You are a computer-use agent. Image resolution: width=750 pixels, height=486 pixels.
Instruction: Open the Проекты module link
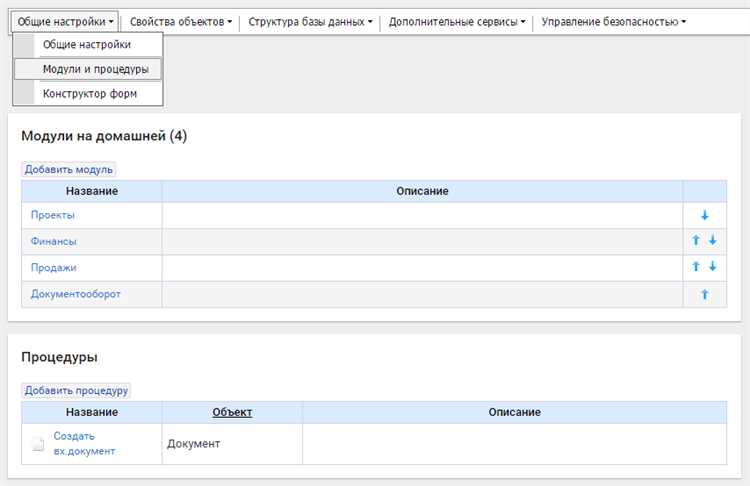(53, 215)
